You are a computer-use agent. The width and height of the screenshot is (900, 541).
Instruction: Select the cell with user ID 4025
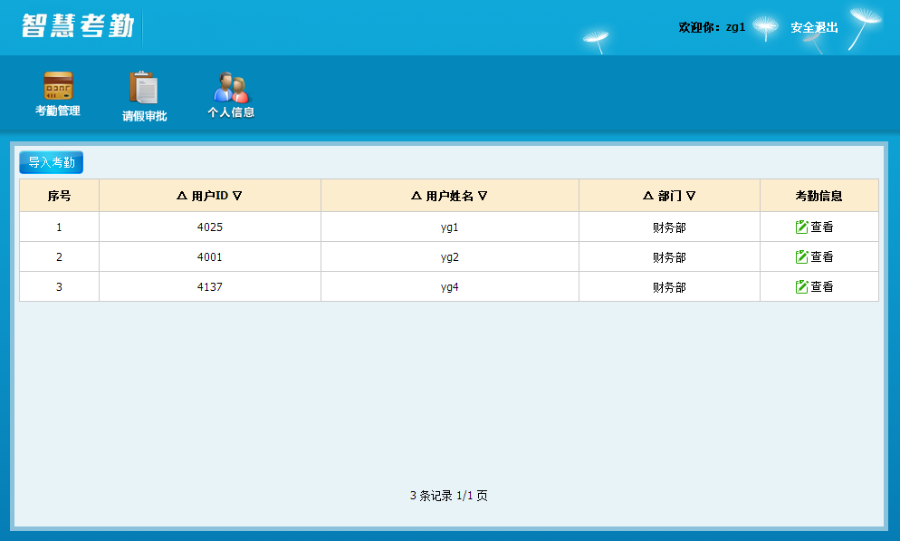click(210, 227)
